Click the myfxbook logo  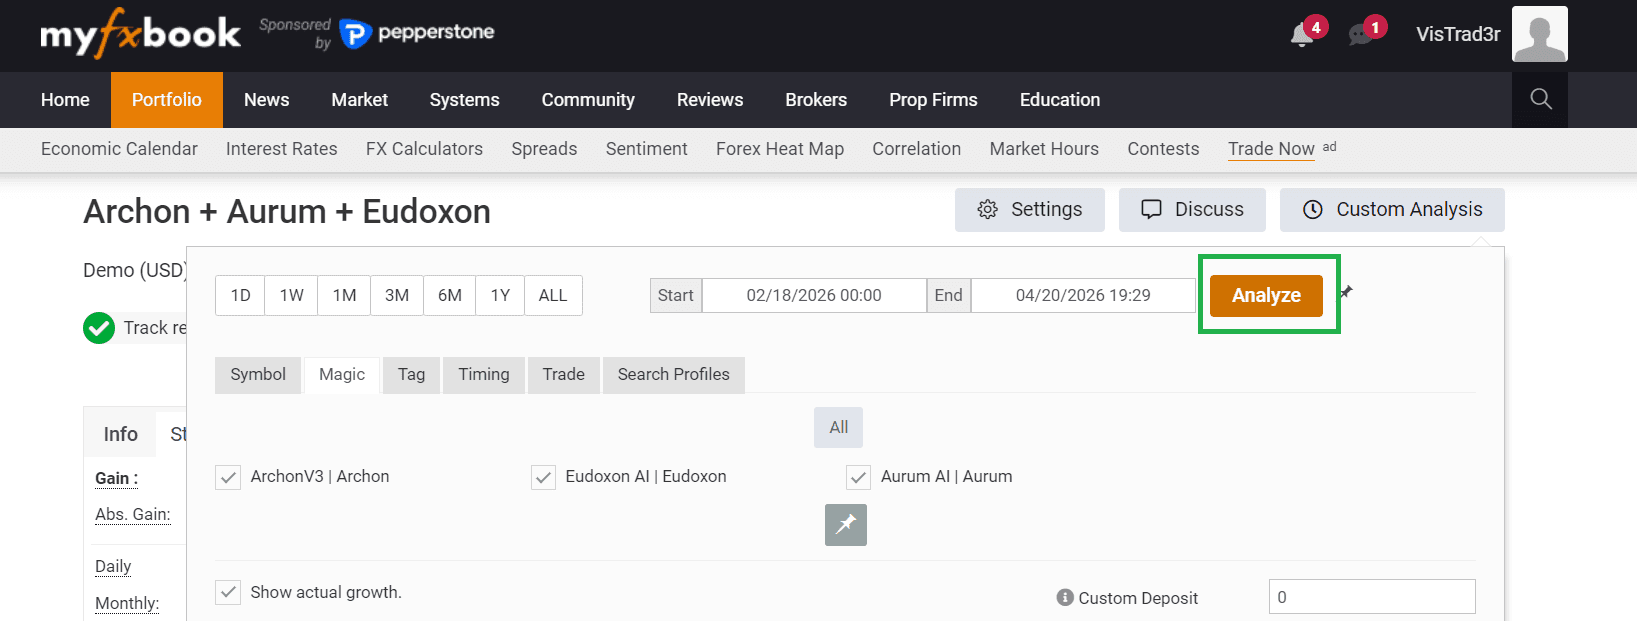click(140, 34)
